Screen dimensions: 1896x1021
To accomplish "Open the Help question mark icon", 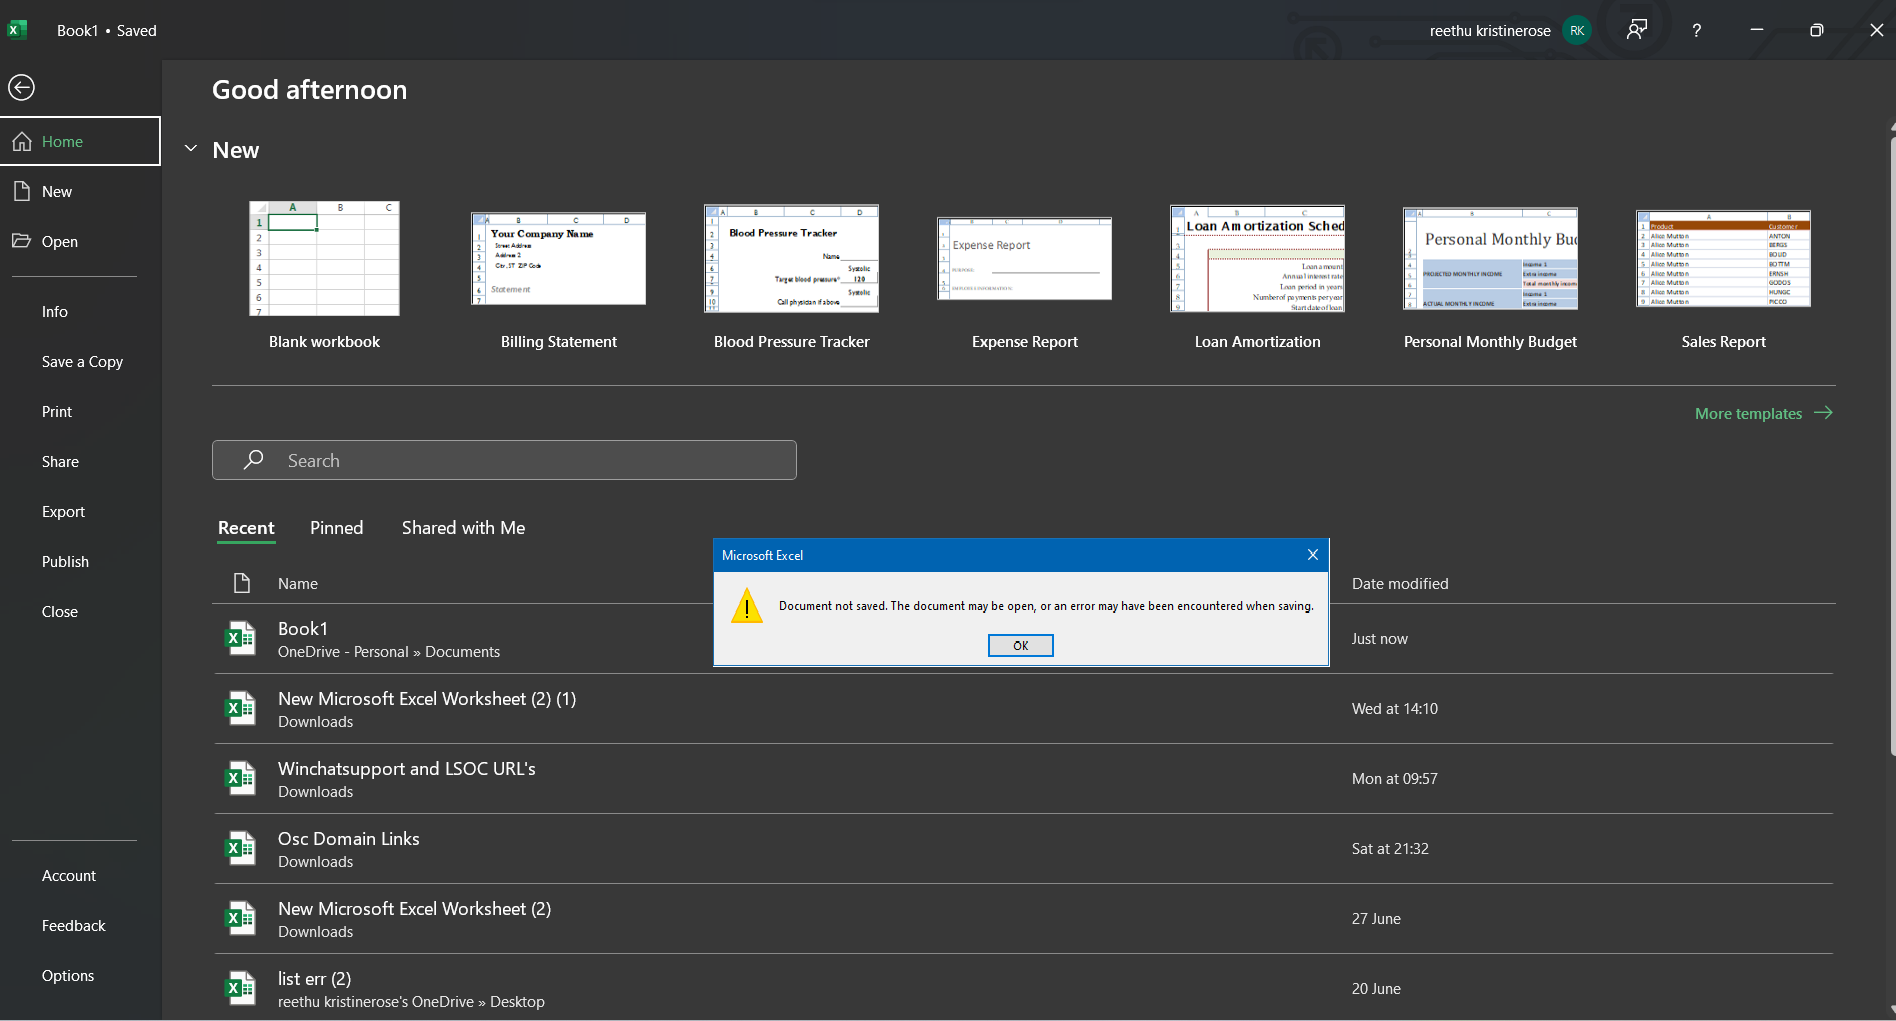I will pyautogui.click(x=1696, y=31).
